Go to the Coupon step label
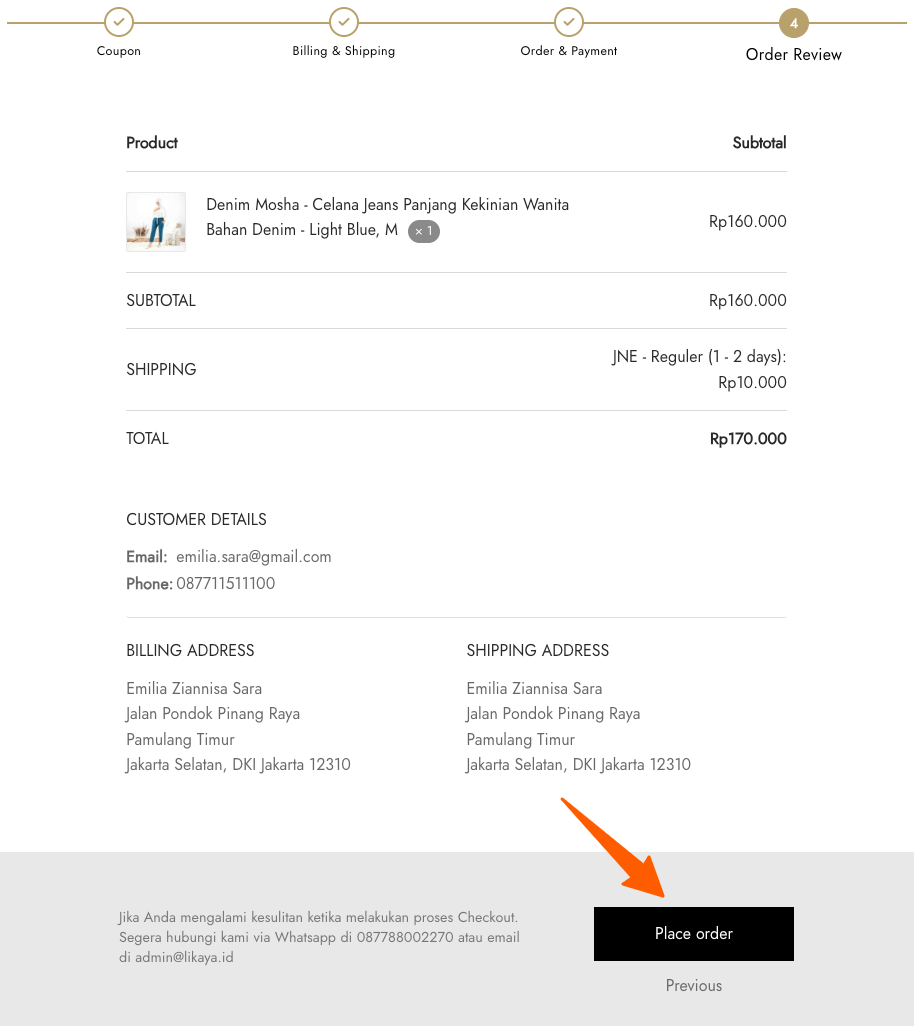Image resolution: width=914 pixels, height=1026 pixels. tap(119, 51)
